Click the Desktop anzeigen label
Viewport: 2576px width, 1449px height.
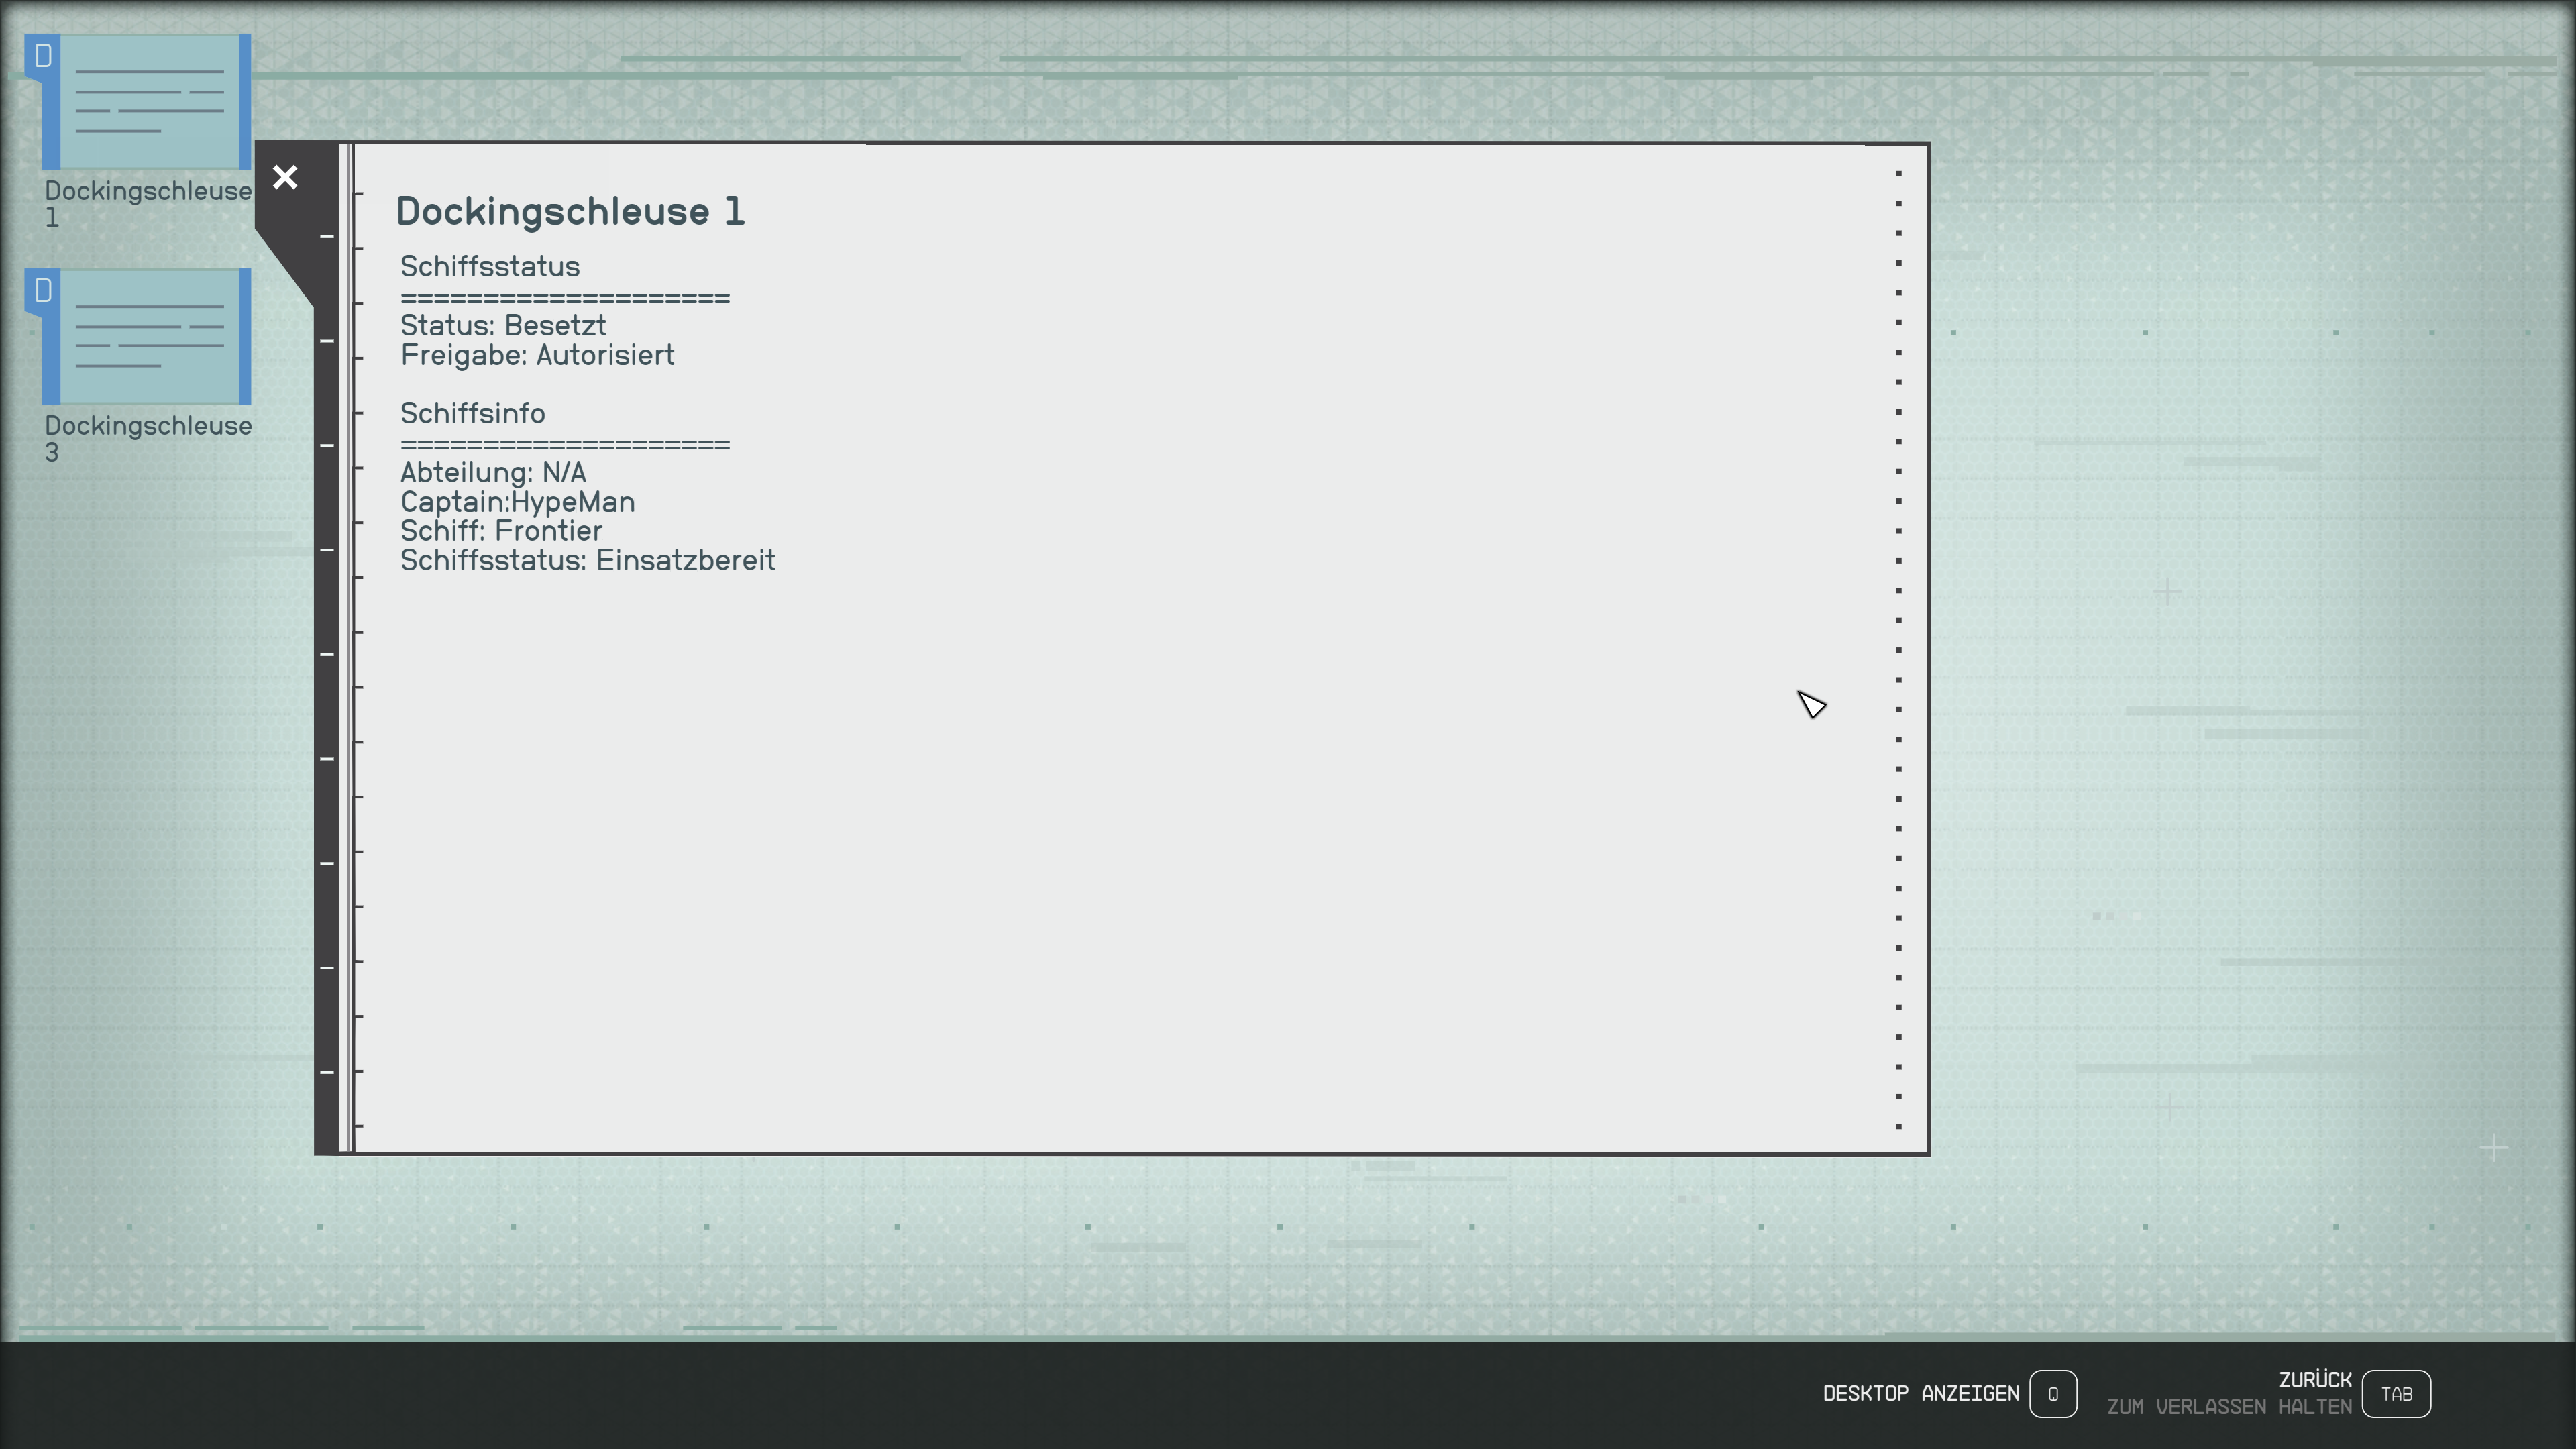(x=1920, y=1393)
